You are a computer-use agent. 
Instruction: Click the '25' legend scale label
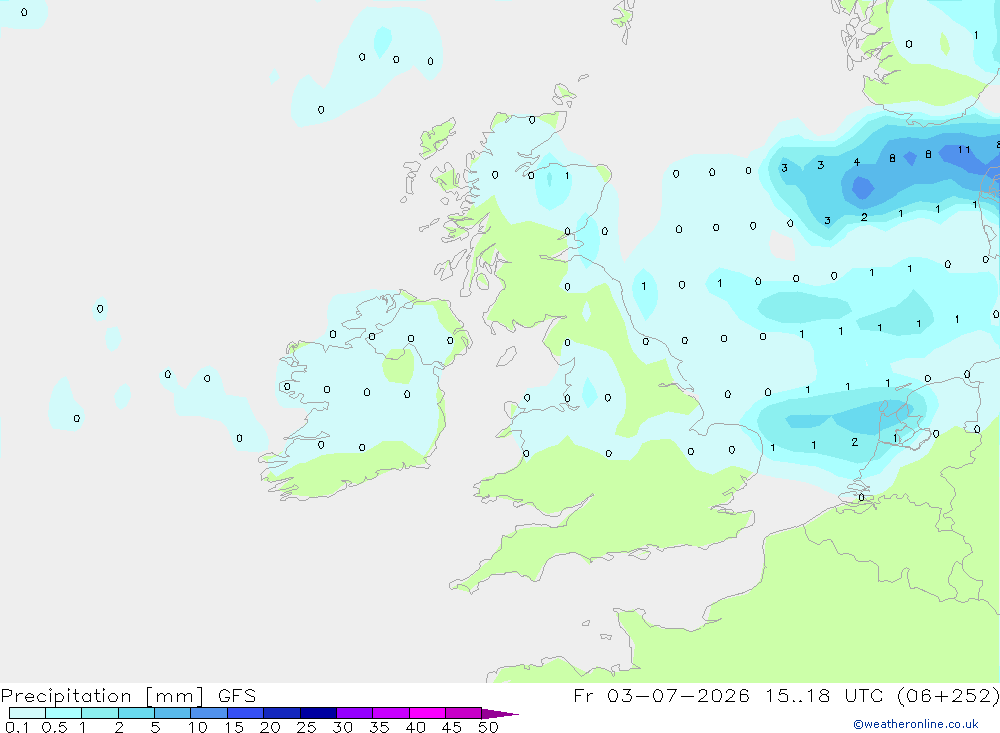click(x=307, y=727)
